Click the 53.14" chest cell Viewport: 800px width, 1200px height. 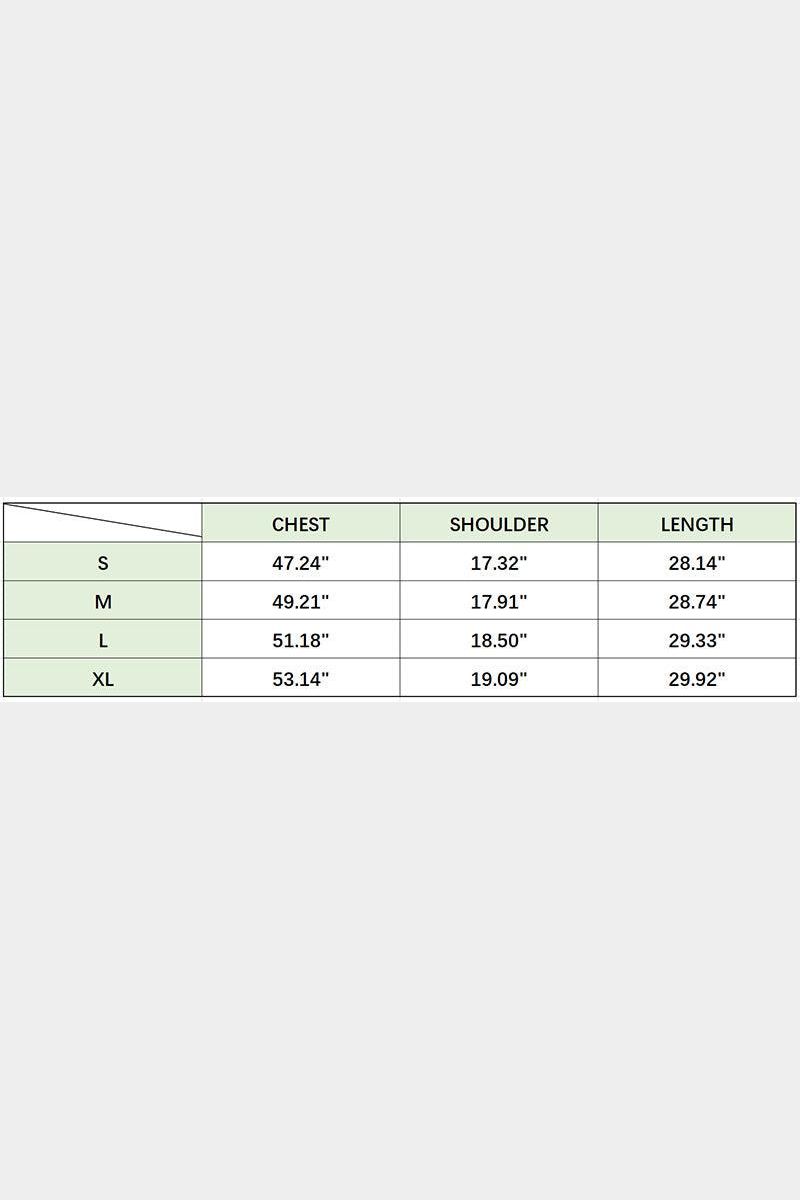click(300, 679)
